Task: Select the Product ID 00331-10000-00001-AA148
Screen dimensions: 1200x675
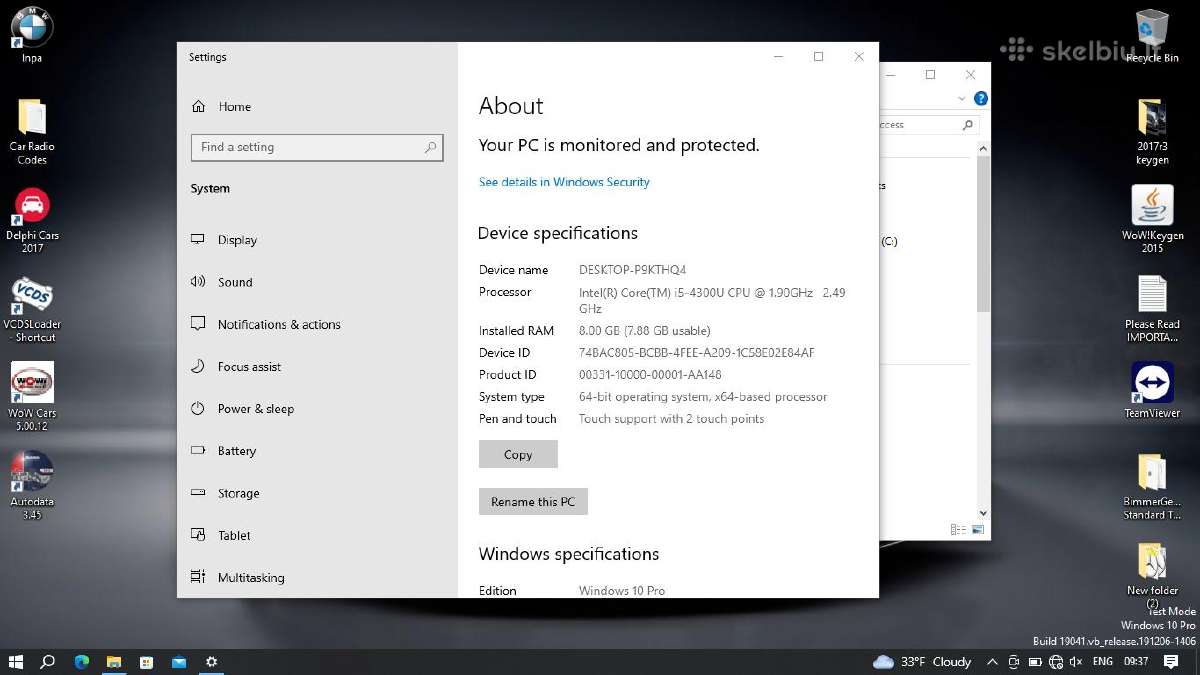Action: (650, 375)
